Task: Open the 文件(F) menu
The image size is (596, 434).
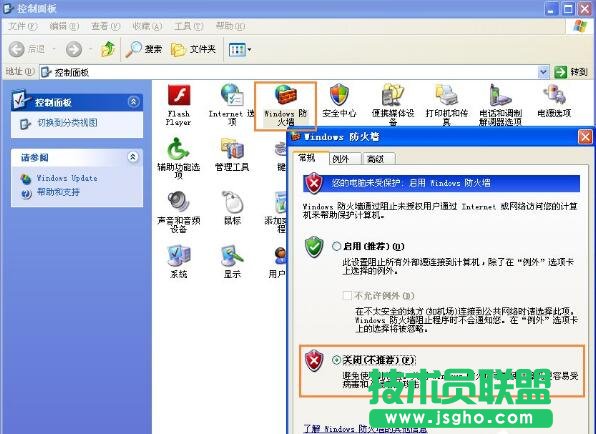Action: click(x=23, y=26)
